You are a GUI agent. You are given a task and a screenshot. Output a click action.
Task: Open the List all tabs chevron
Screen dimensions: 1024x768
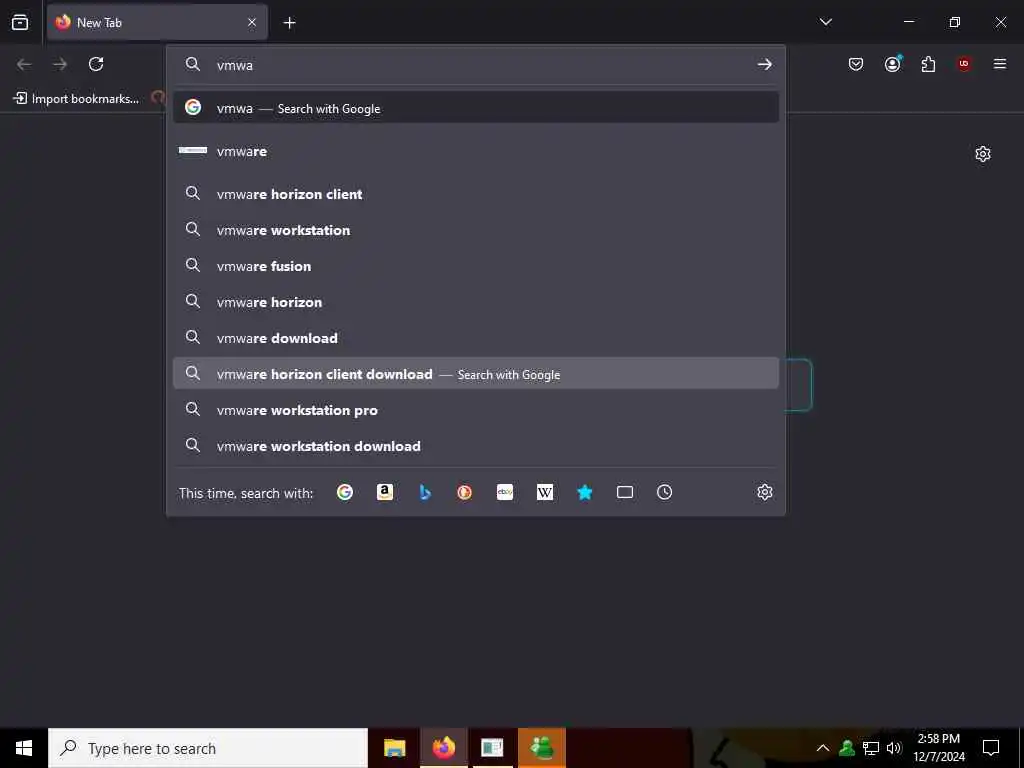pyautogui.click(x=825, y=22)
